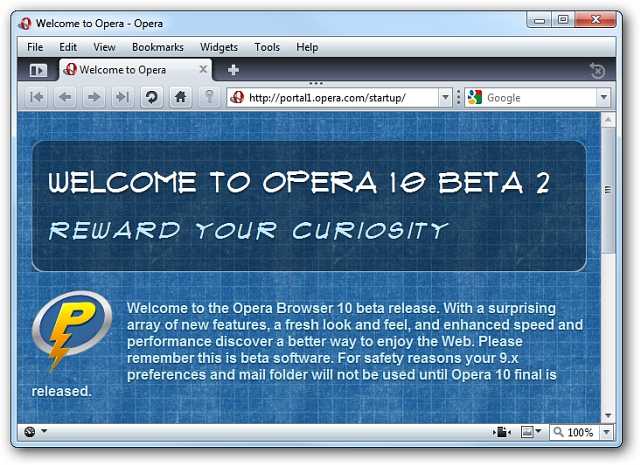Go forward with the Forward arrow
This screenshot has width=640, height=465.
(94, 97)
